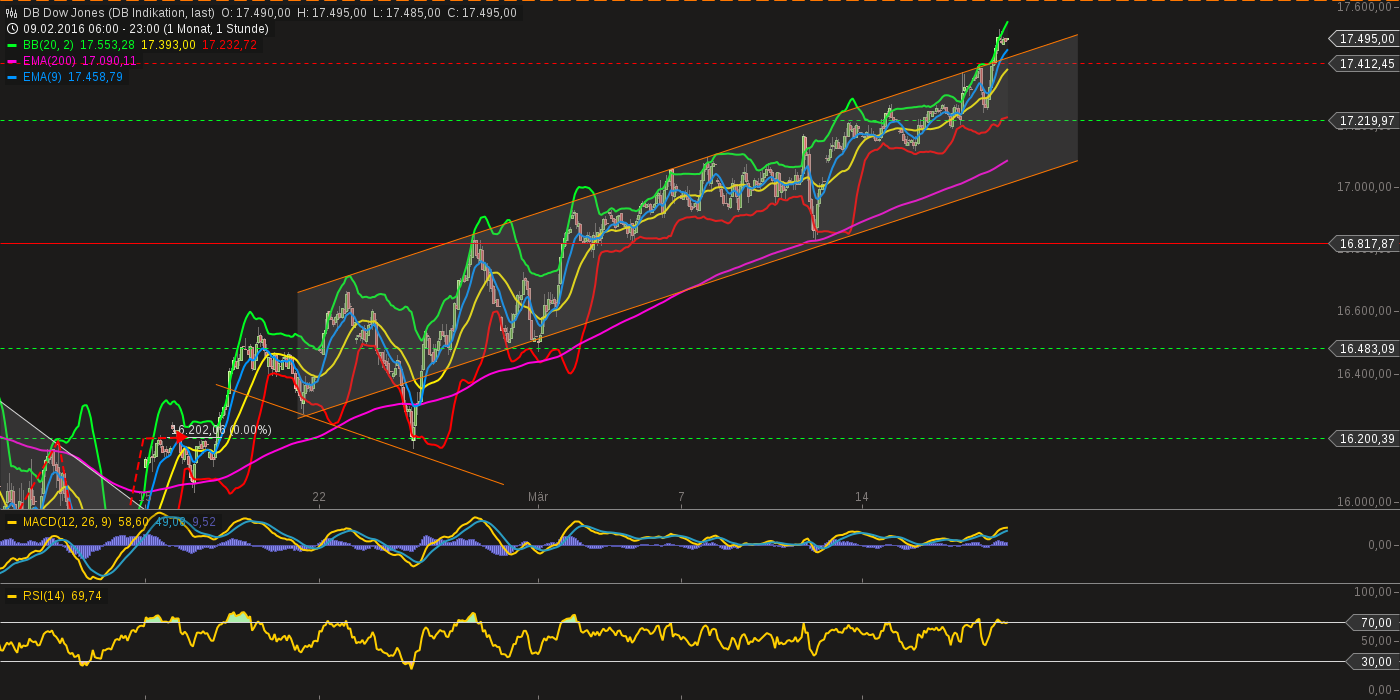
Task: Click the yellow color marker beside MACD(12, 26, 9)
Action: click(x=12, y=521)
